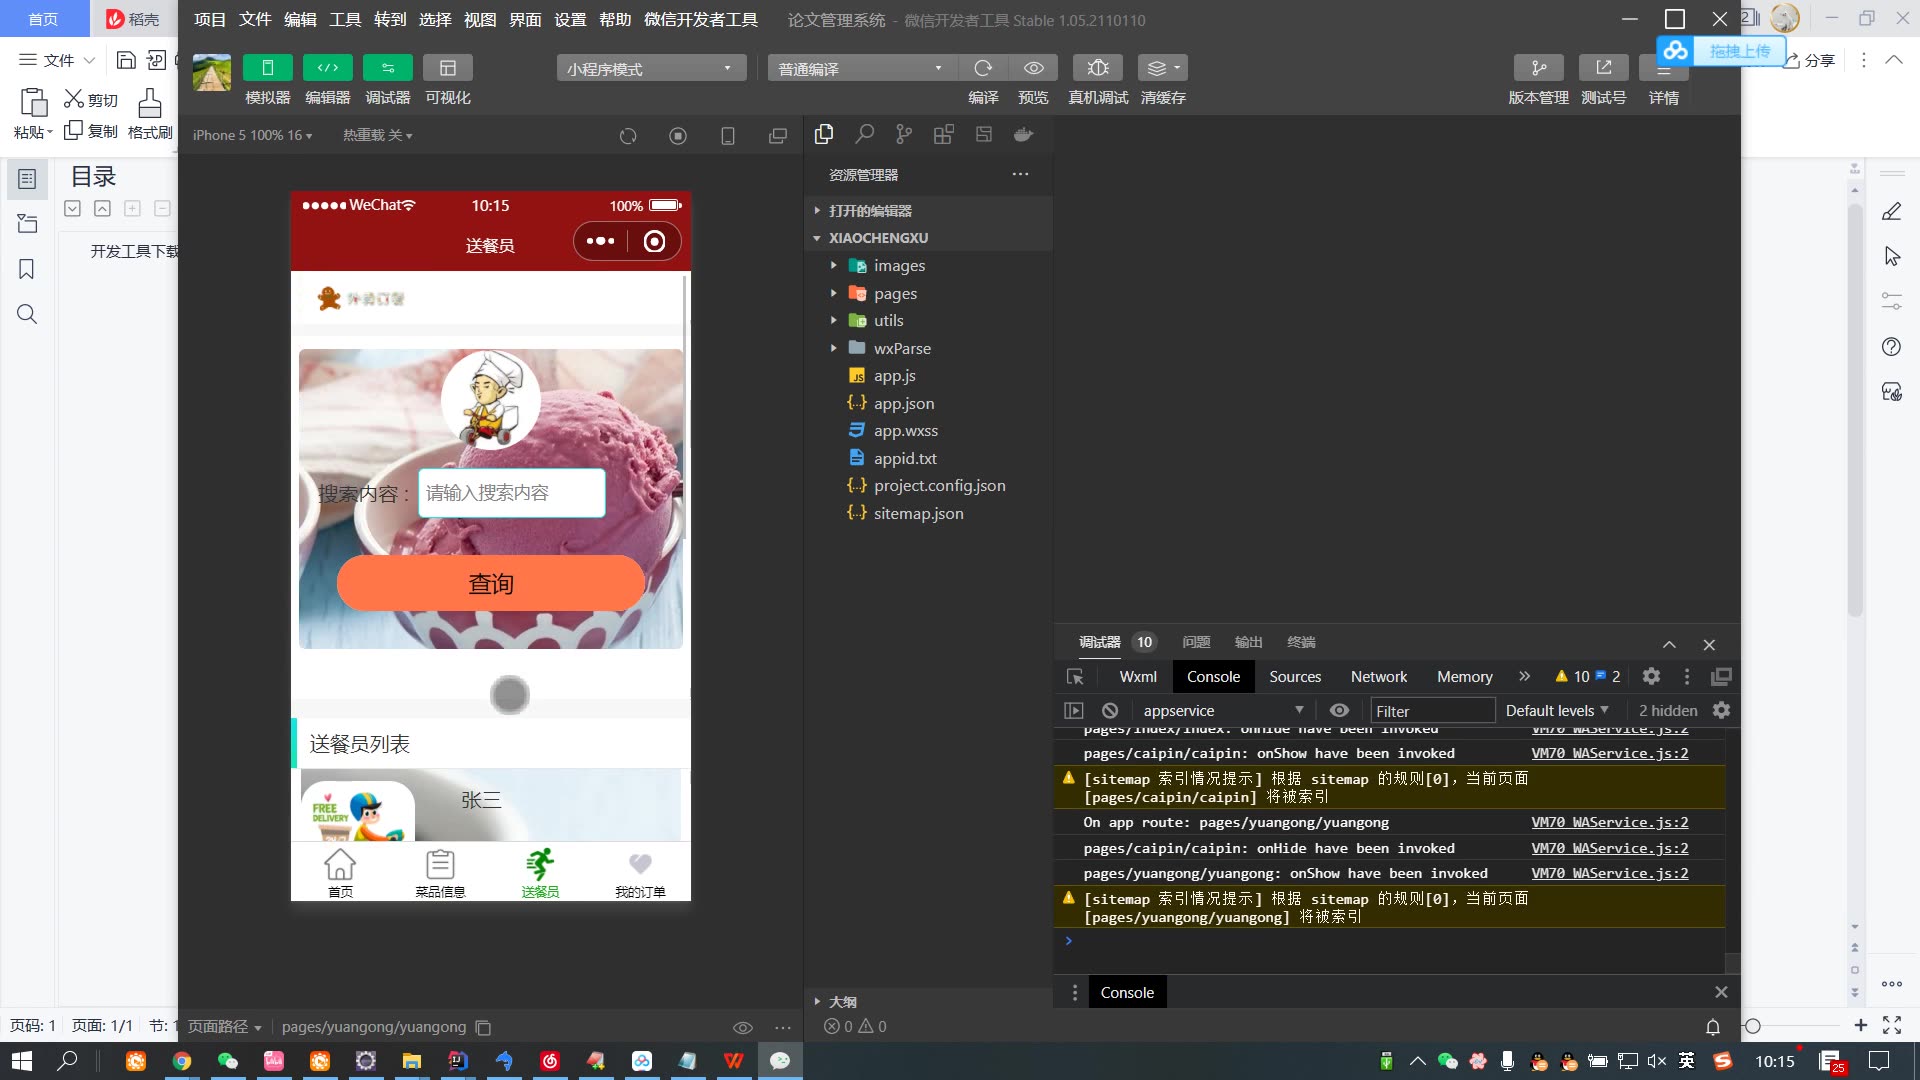This screenshot has width=1920, height=1080.
Task: Click the element inspector picker icon
Action: pos(1075,677)
